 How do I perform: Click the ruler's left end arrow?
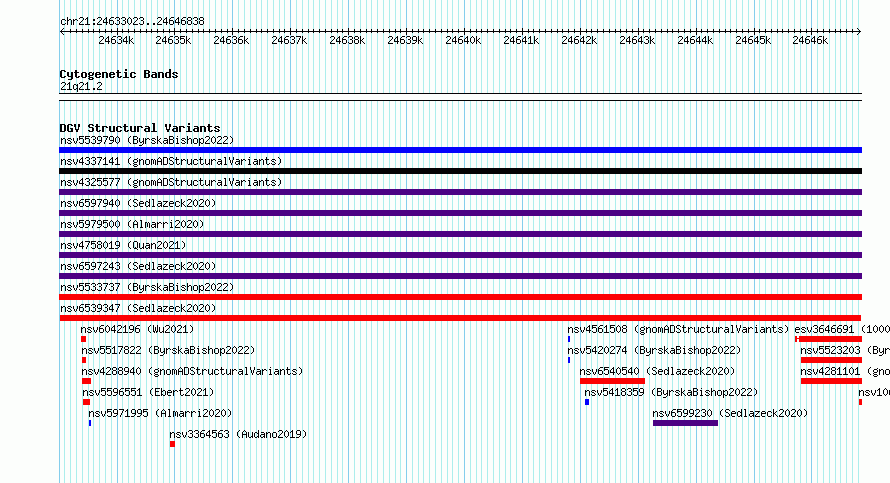[x=62, y=32]
